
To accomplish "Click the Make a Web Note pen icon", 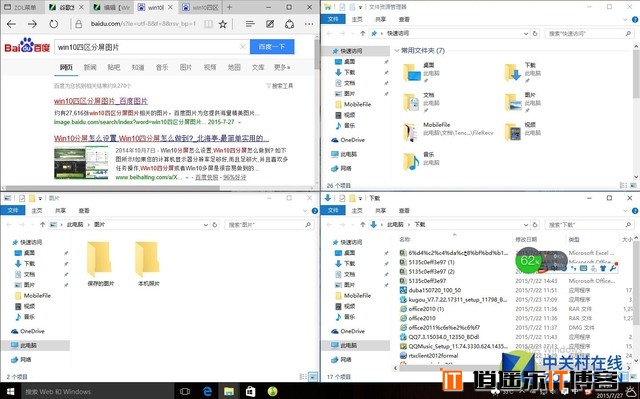I will [x=270, y=24].
